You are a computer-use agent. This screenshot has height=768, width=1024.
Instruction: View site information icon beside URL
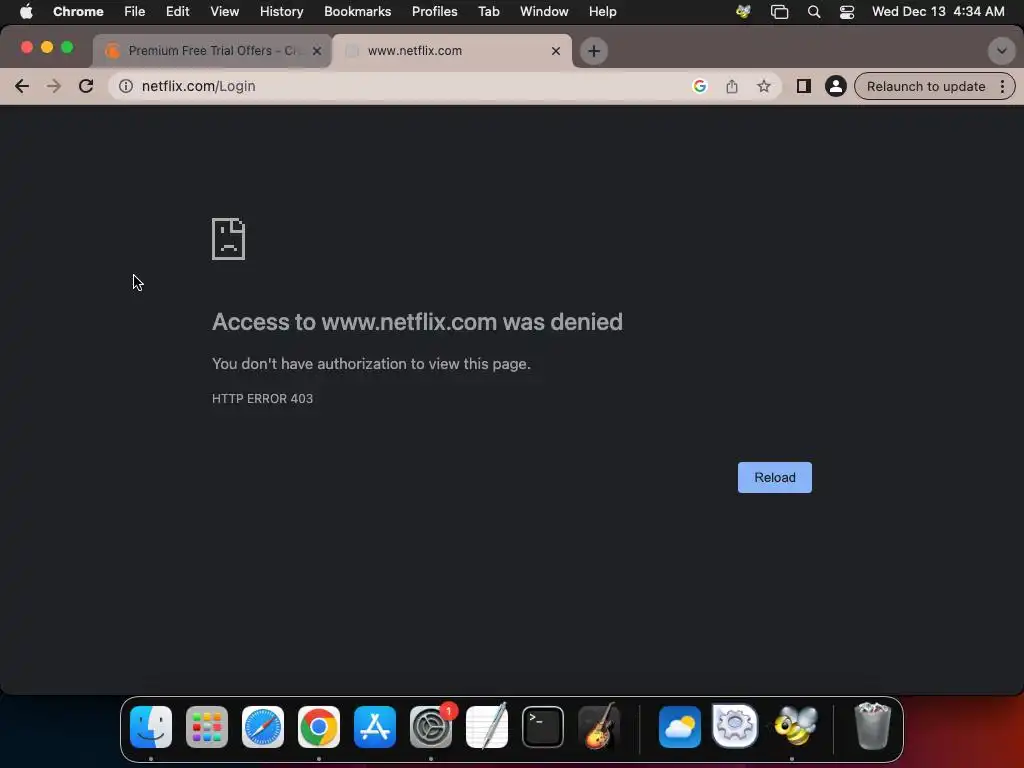pos(126,86)
